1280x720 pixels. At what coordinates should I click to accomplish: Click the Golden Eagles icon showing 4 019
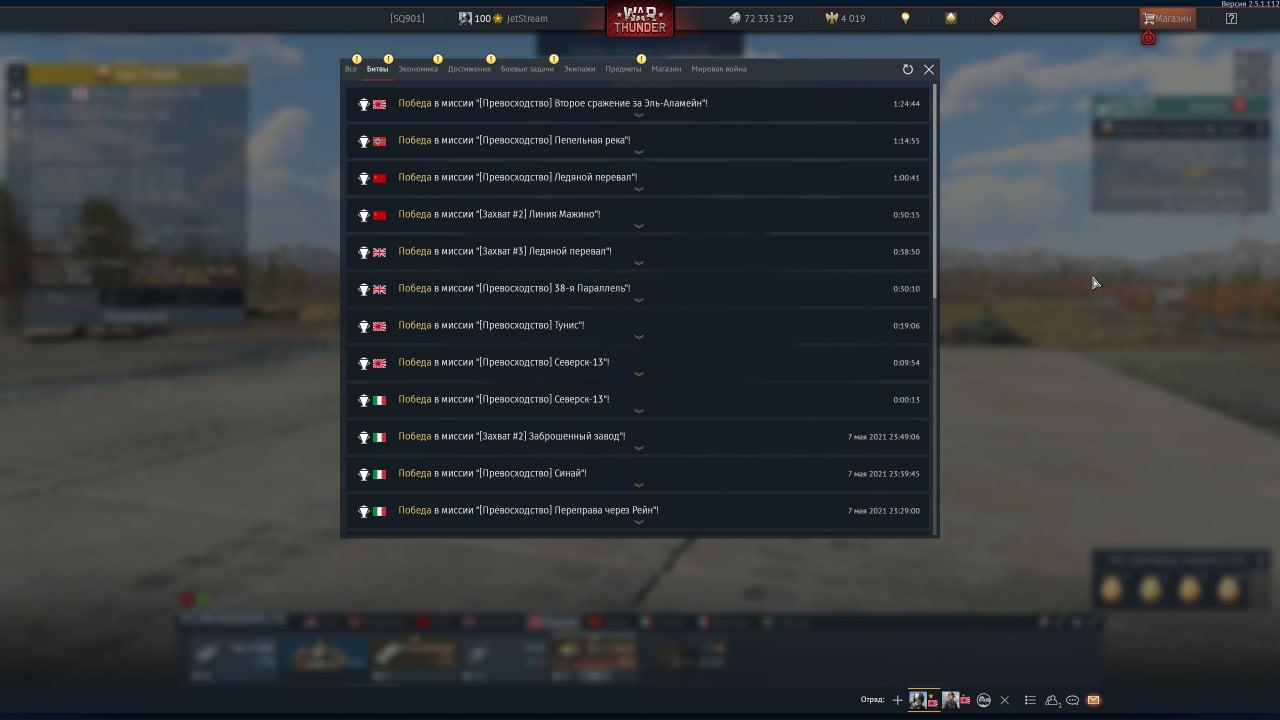tap(830, 18)
